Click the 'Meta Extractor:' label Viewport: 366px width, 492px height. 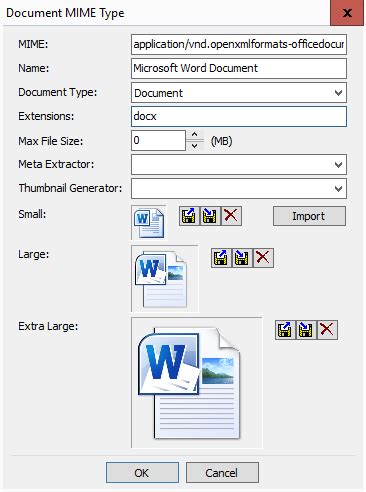pyautogui.click(x=56, y=164)
